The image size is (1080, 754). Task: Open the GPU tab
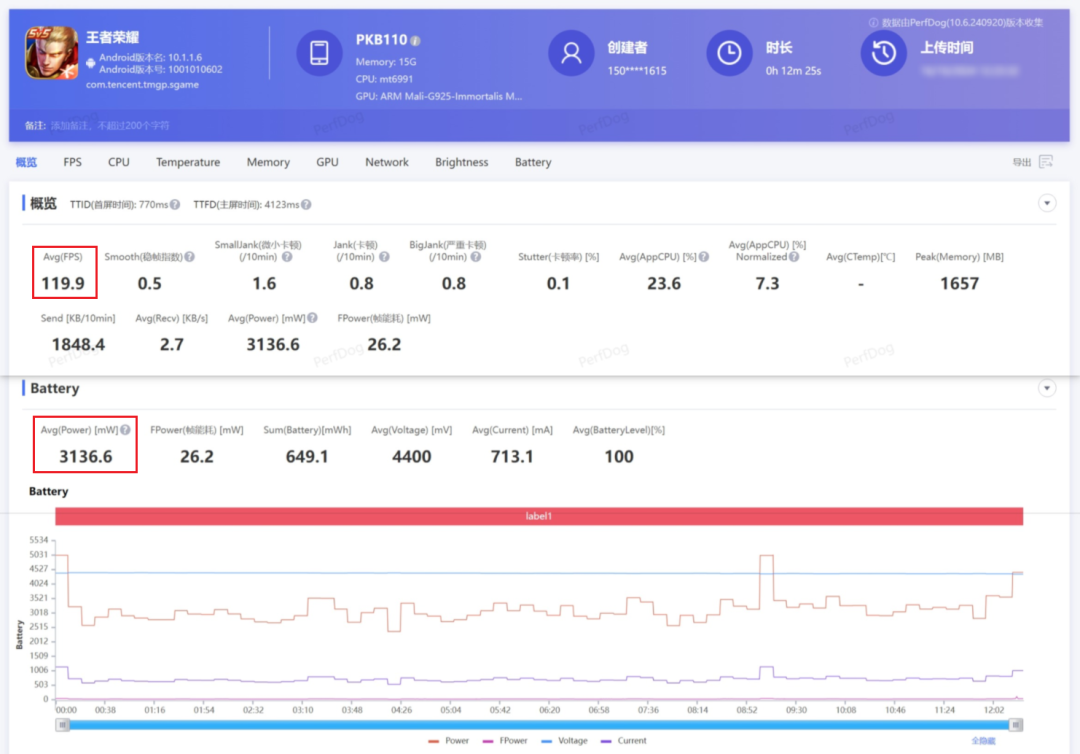coord(327,162)
